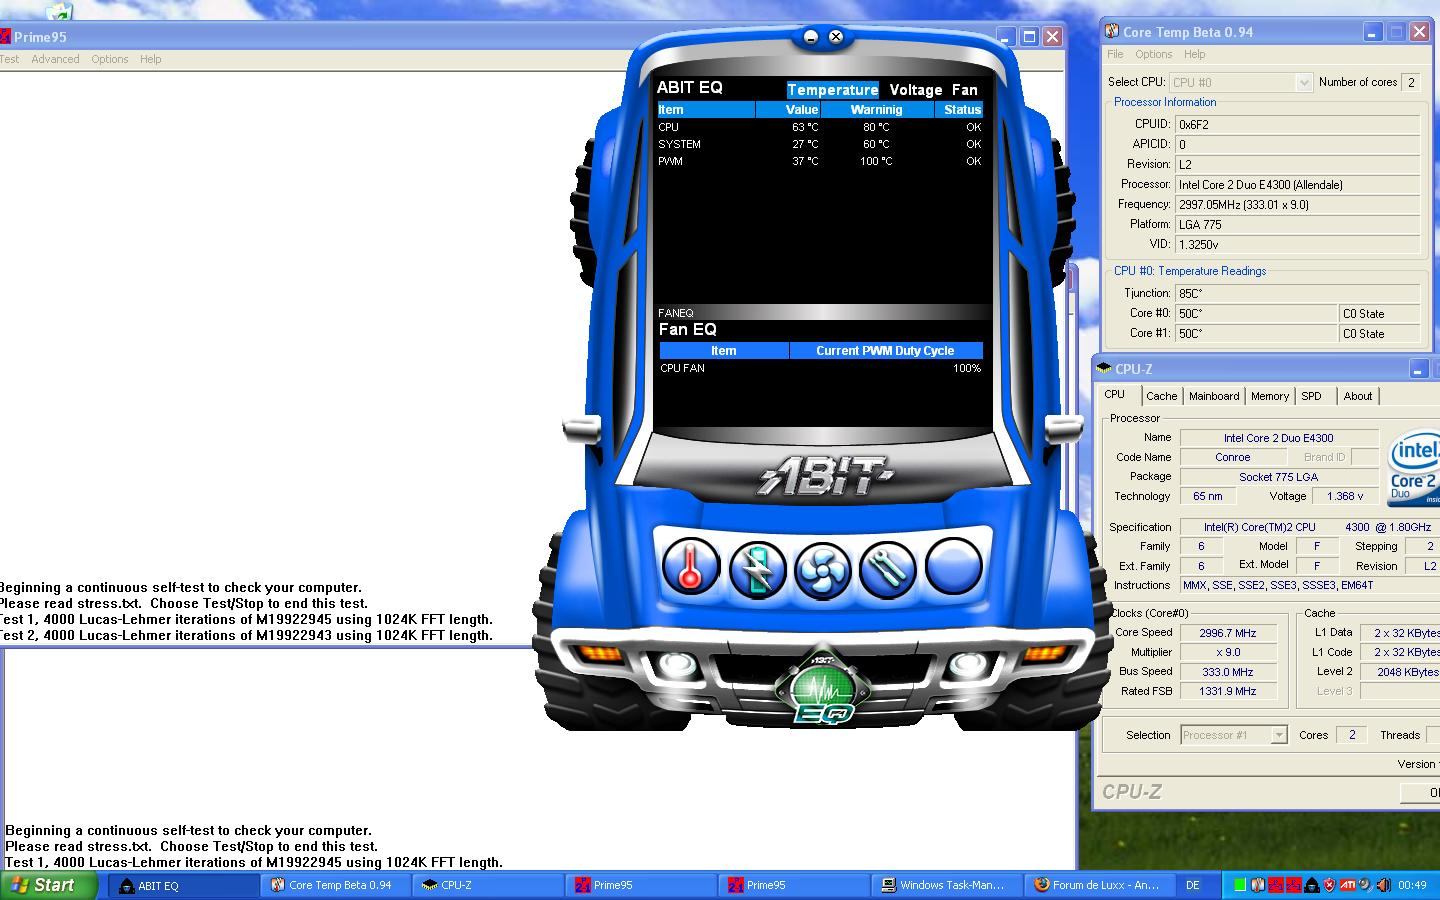Viewport: 1440px width, 900px height.
Task: Click the DE language indicator in taskbar
Action: tap(1192, 885)
